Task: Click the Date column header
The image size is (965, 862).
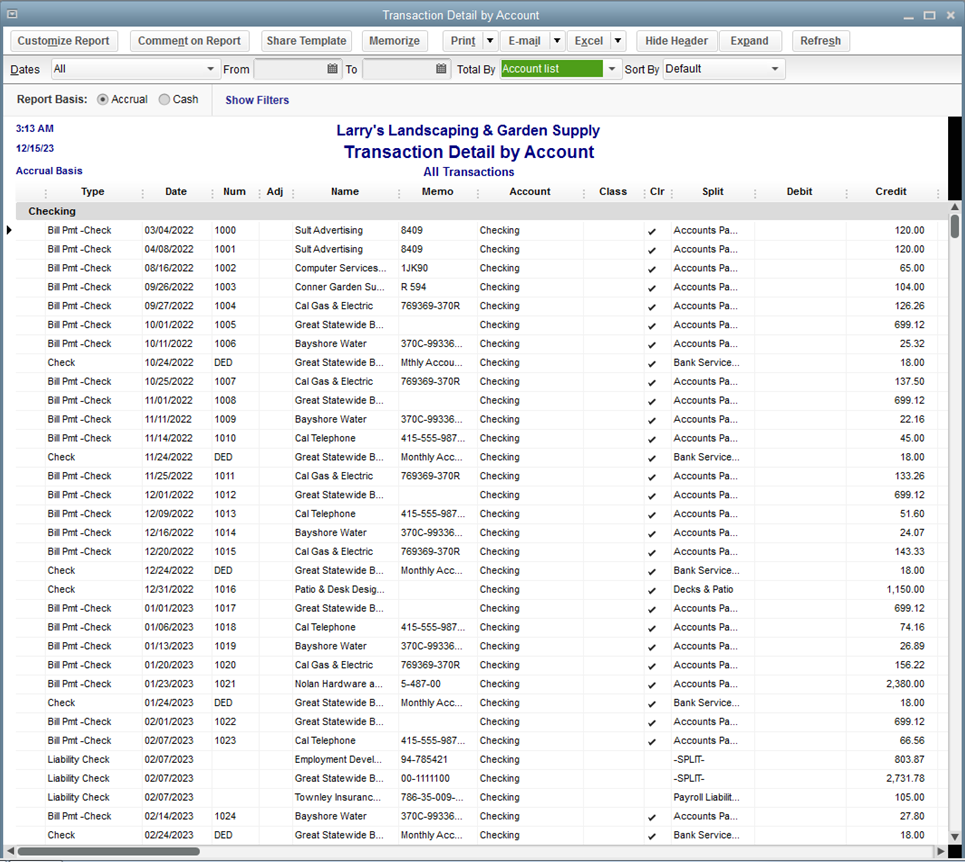Action: [x=176, y=191]
